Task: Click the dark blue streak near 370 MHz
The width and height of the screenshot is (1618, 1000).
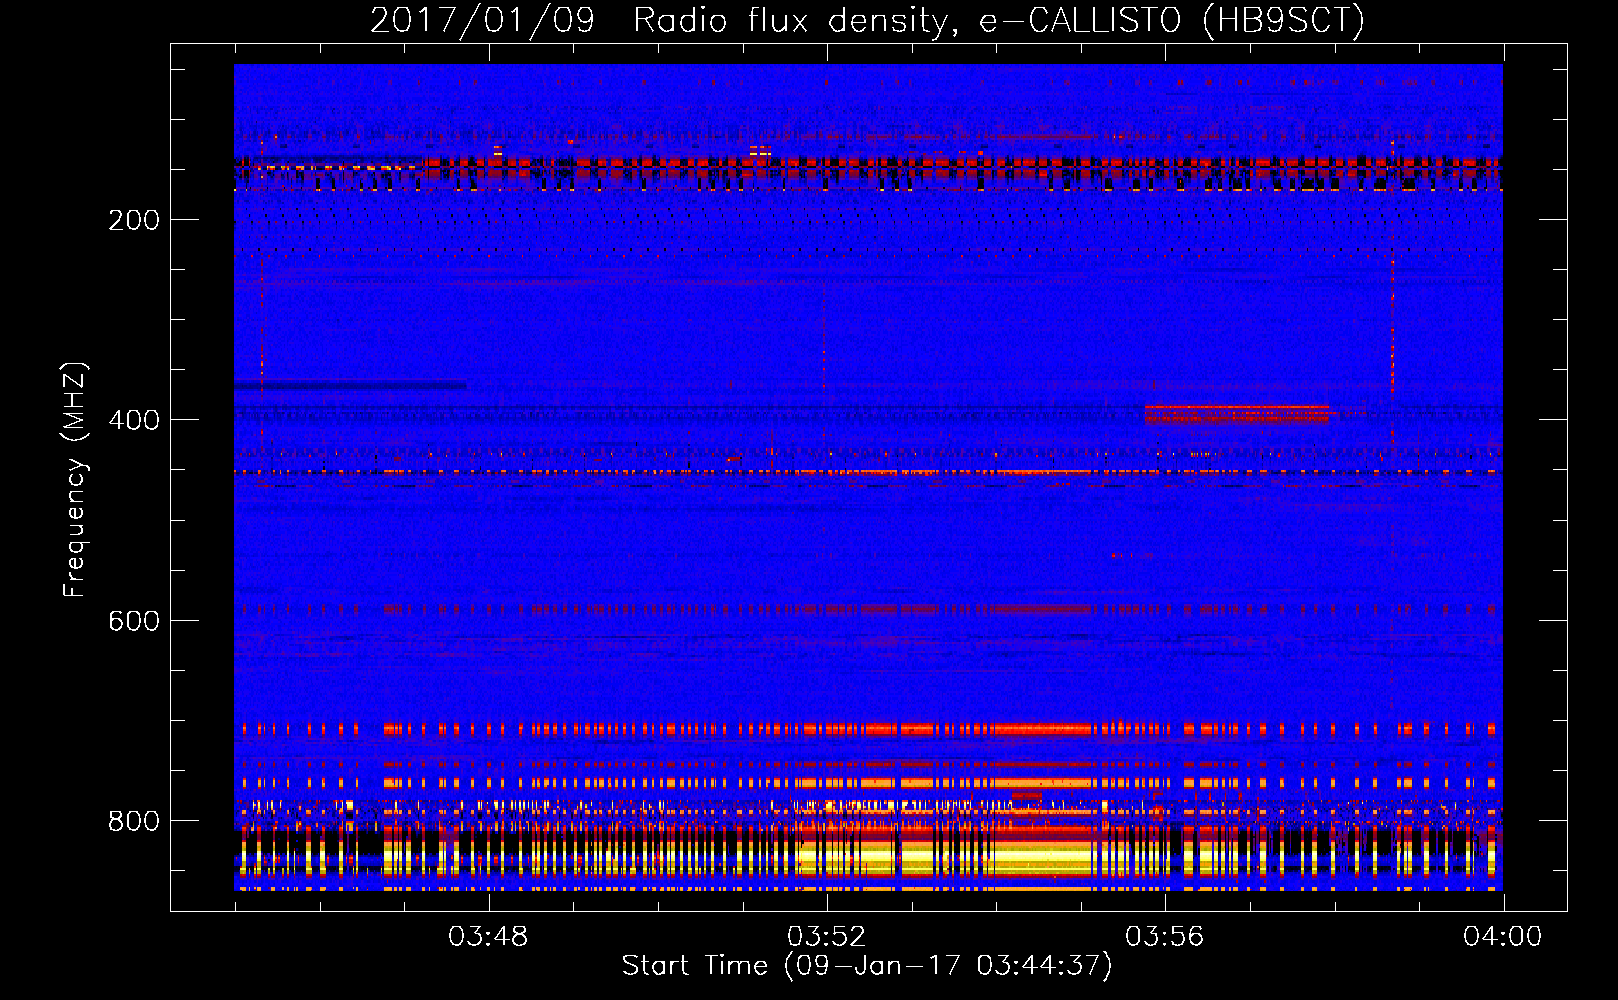Action: (x=350, y=385)
